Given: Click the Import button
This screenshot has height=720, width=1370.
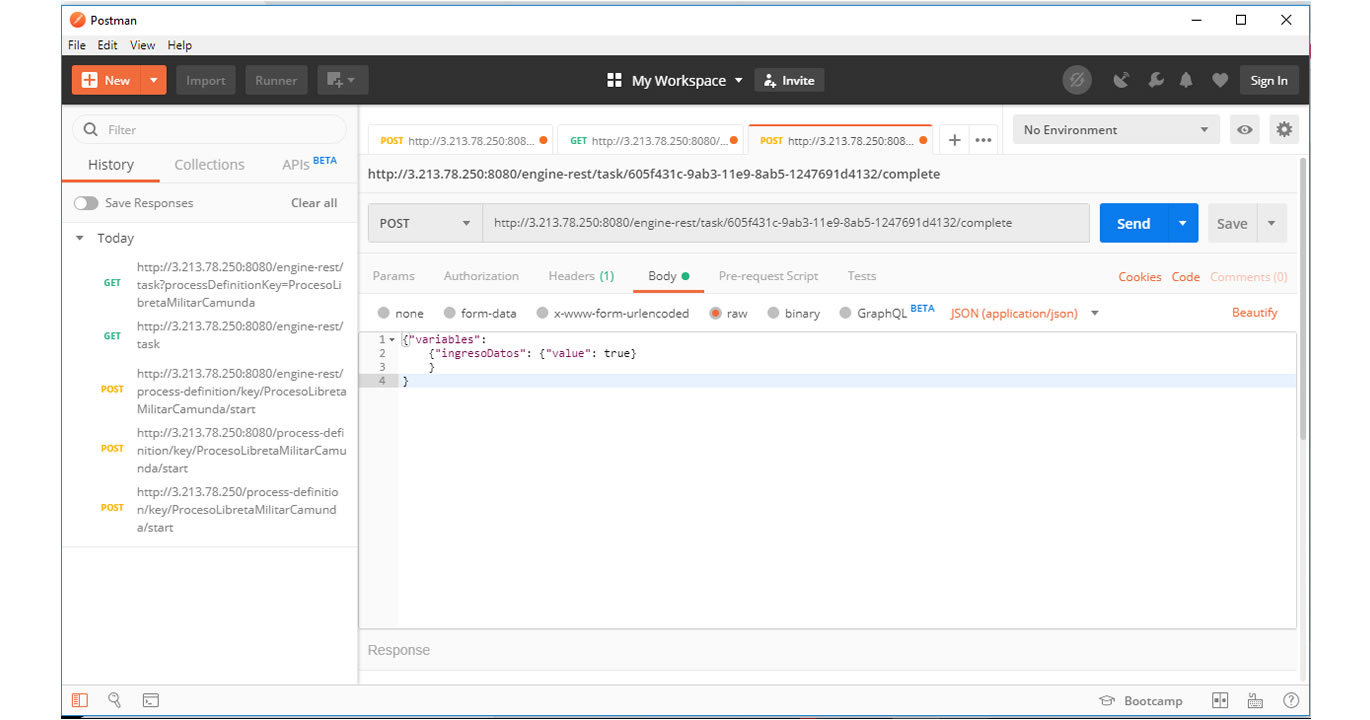Looking at the screenshot, I should 206,80.
